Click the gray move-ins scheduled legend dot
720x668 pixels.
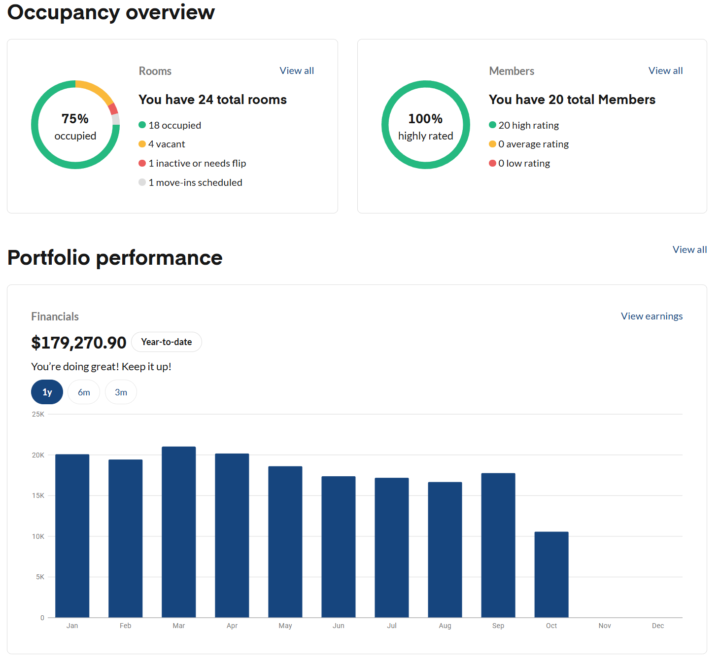tap(143, 182)
